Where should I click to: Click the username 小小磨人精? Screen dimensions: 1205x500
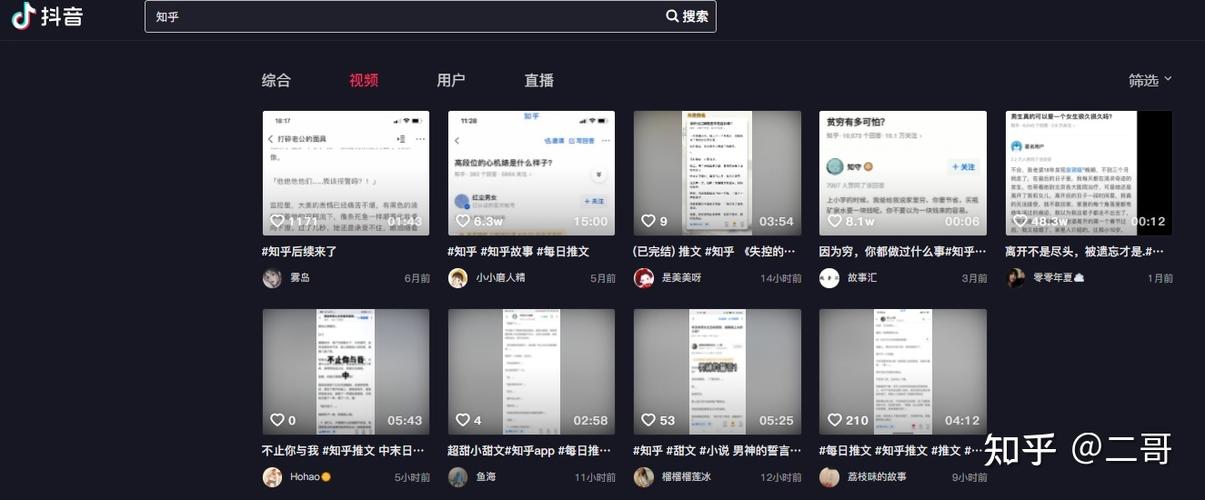pyautogui.click(x=500, y=278)
